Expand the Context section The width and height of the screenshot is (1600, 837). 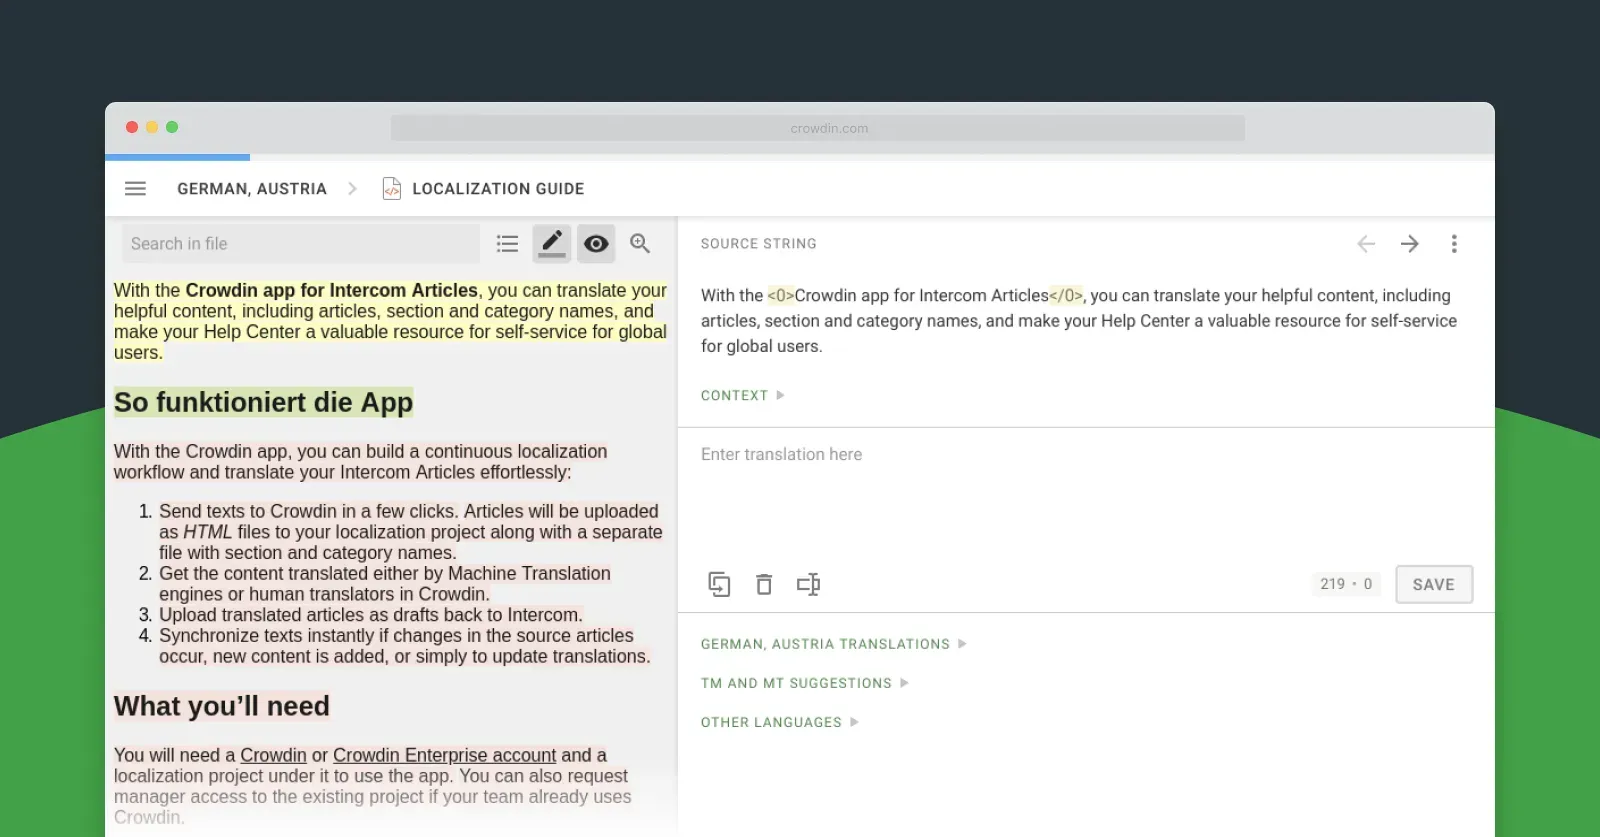click(742, 396)
